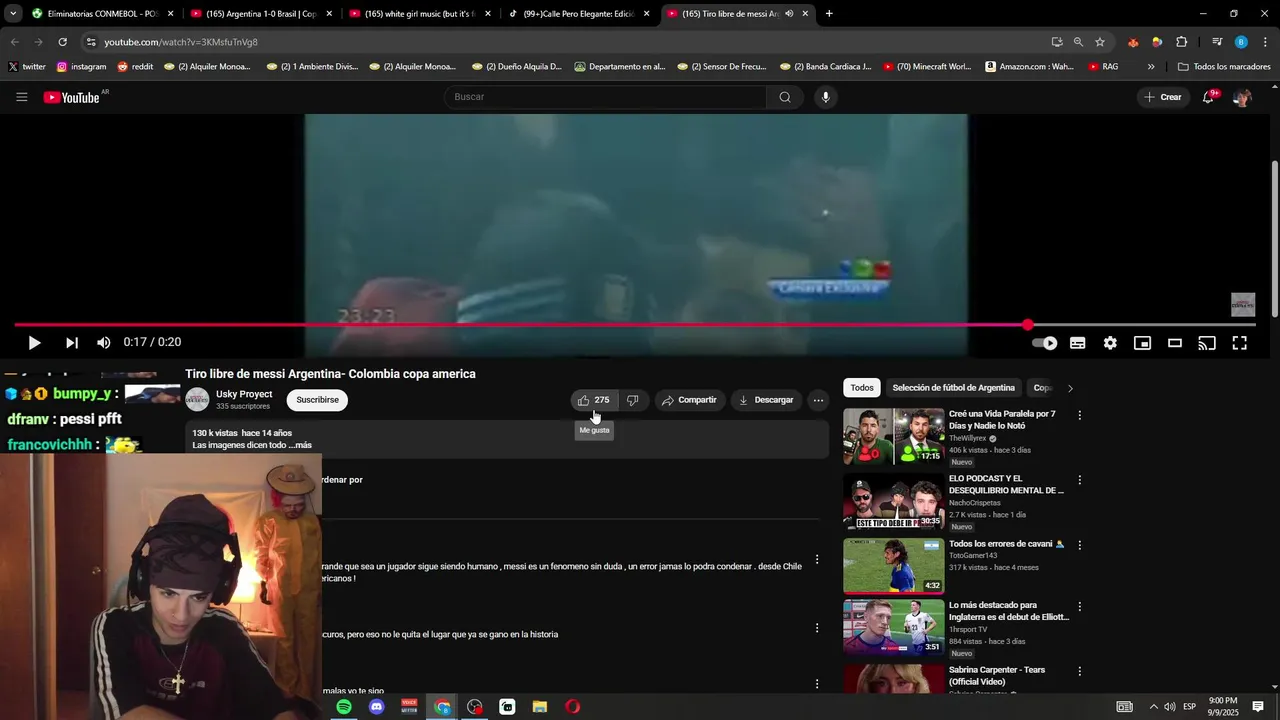Click the search magnifier button
Image resolution: width=1280 pixels, height=720 pixels.
785,97
